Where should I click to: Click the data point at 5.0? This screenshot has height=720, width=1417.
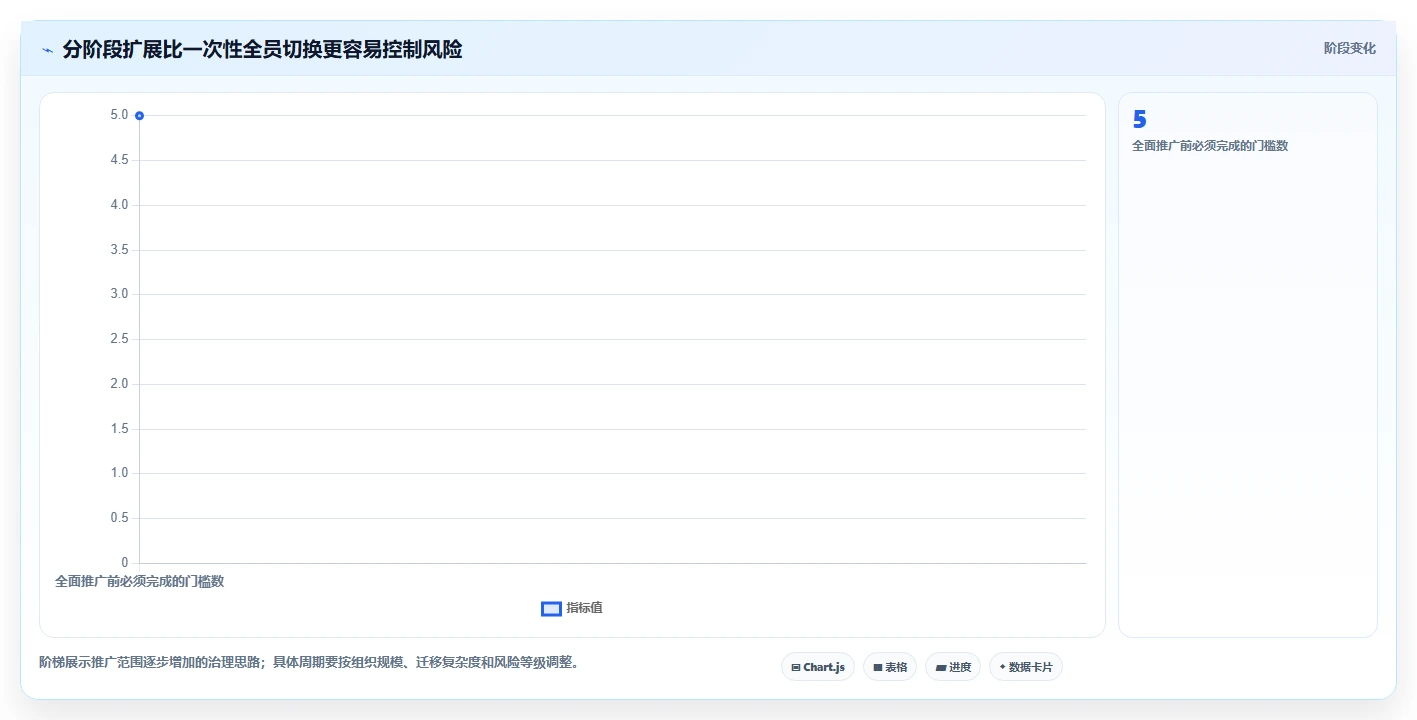click(139, 116)
